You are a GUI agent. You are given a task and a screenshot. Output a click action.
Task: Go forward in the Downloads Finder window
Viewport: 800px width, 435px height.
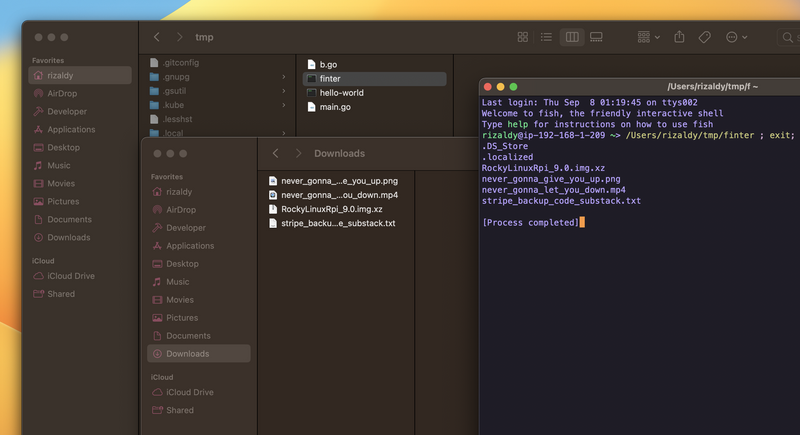pyautogui.click(x=298, y=153)
